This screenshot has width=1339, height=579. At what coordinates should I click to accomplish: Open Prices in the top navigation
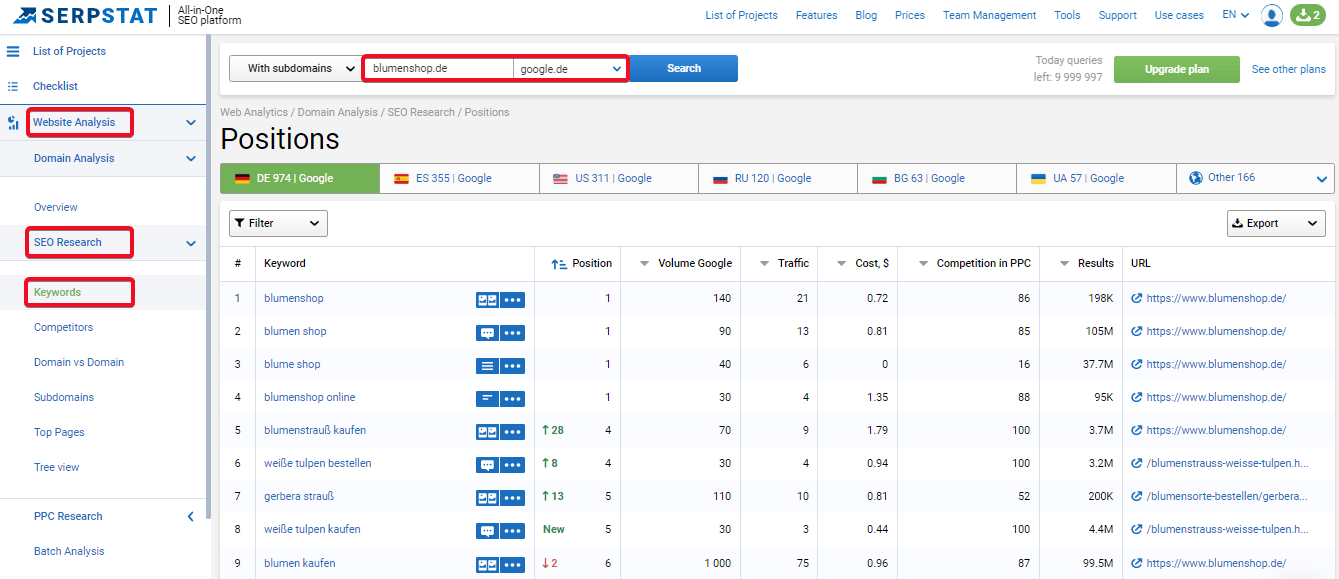(910, 15)
